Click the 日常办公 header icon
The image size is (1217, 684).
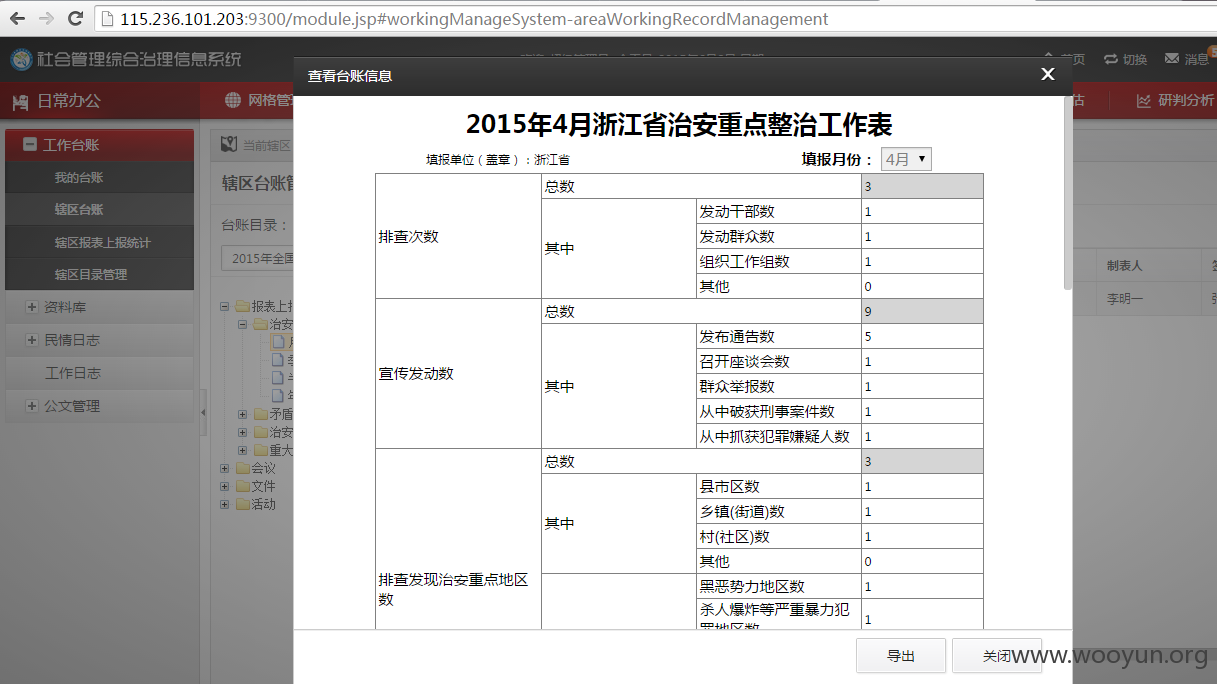pyautogui.click(x=21, y=101)
